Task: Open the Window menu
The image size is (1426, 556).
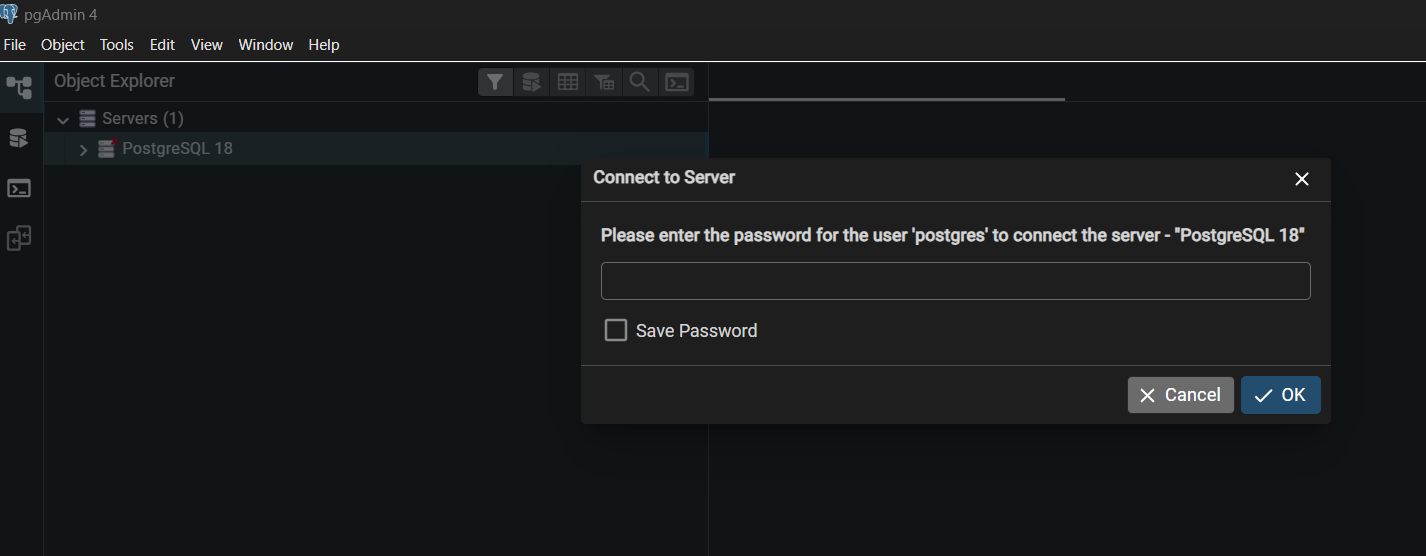Action: 266,45
